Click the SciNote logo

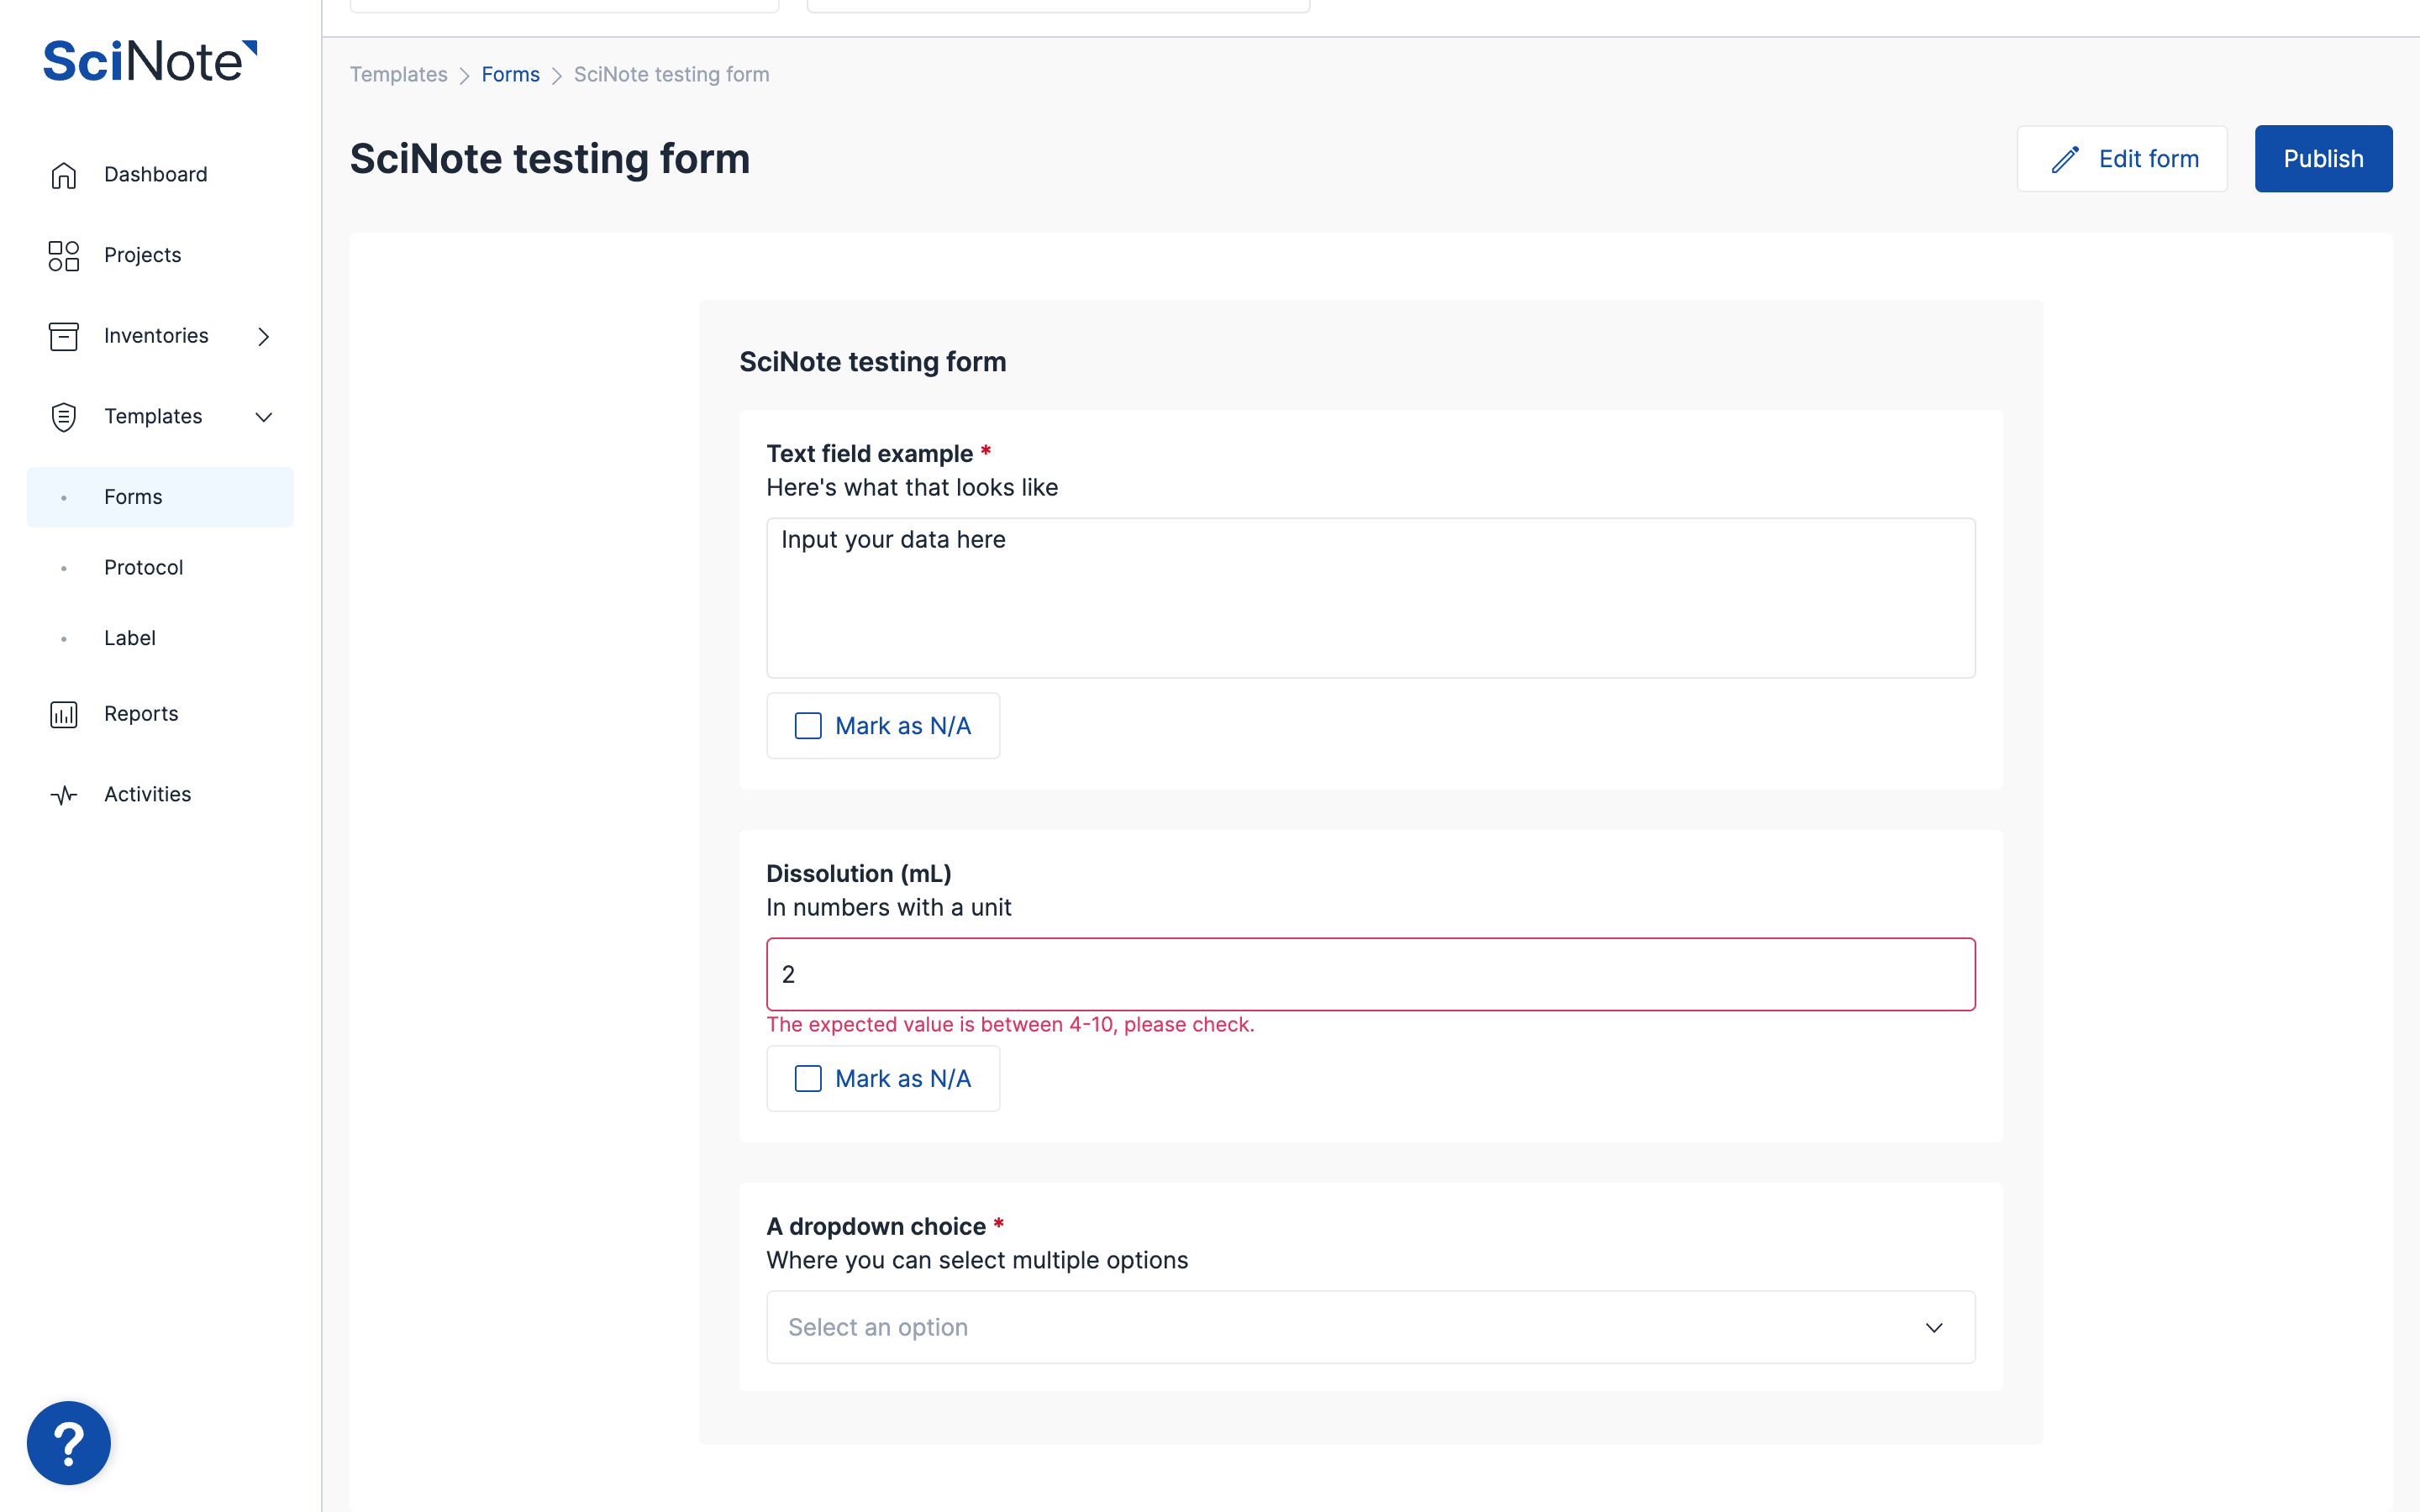coord(150,61)
